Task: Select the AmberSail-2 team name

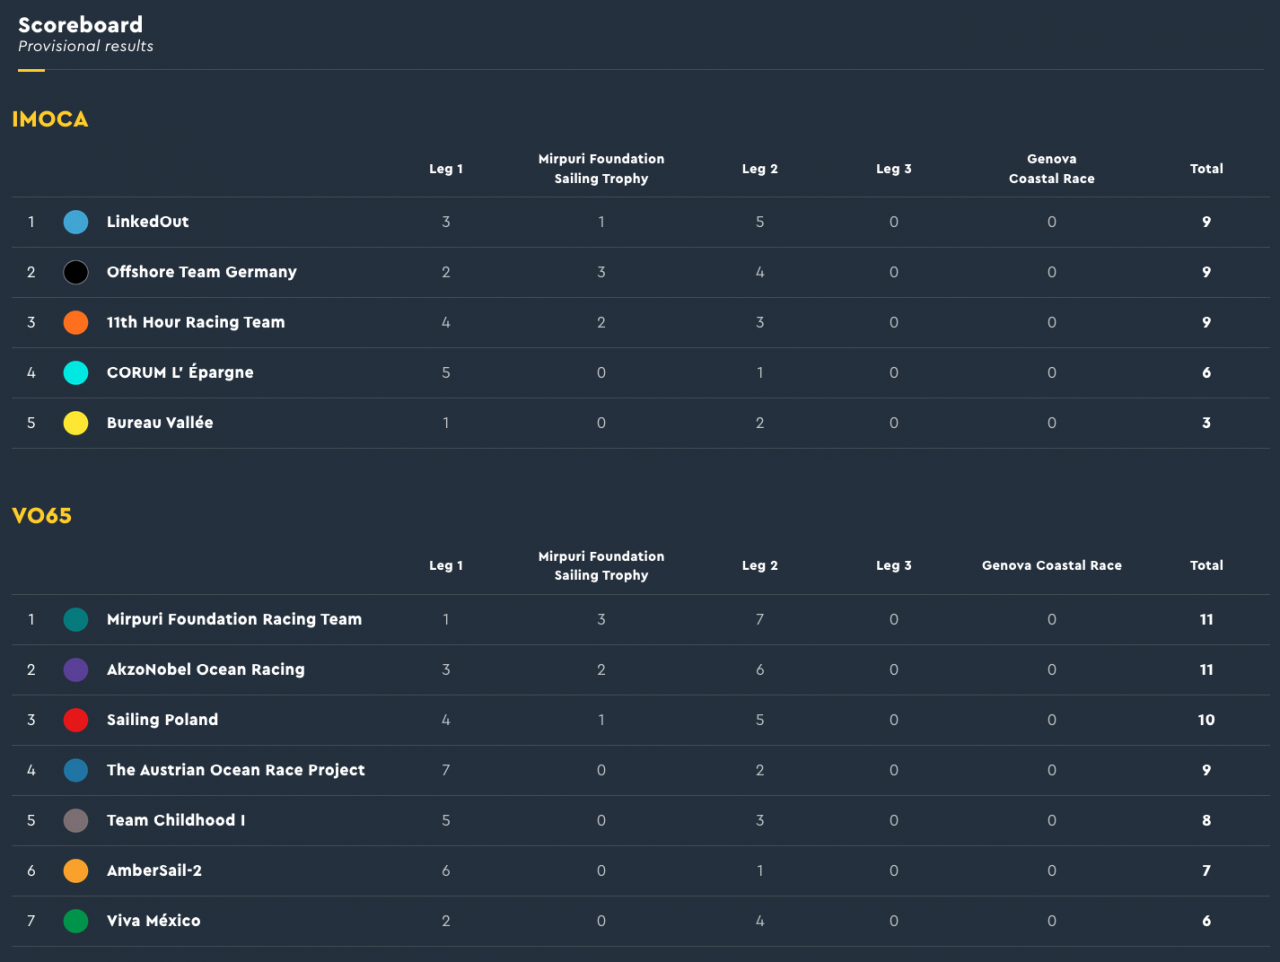Action: coord(154,871)
